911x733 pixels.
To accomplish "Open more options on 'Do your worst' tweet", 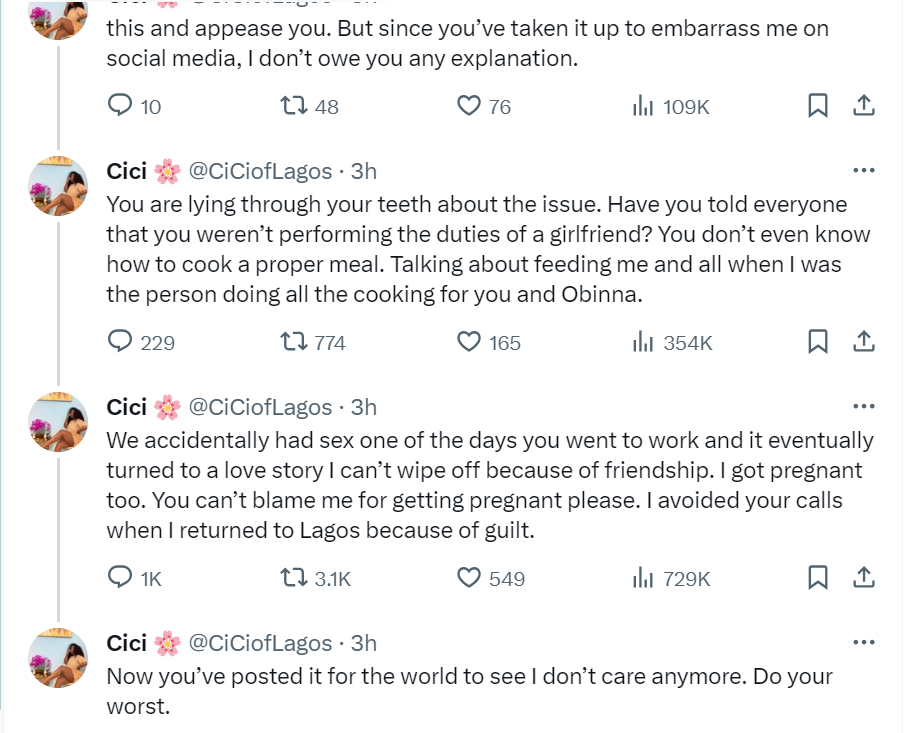I will pos(863,643).
